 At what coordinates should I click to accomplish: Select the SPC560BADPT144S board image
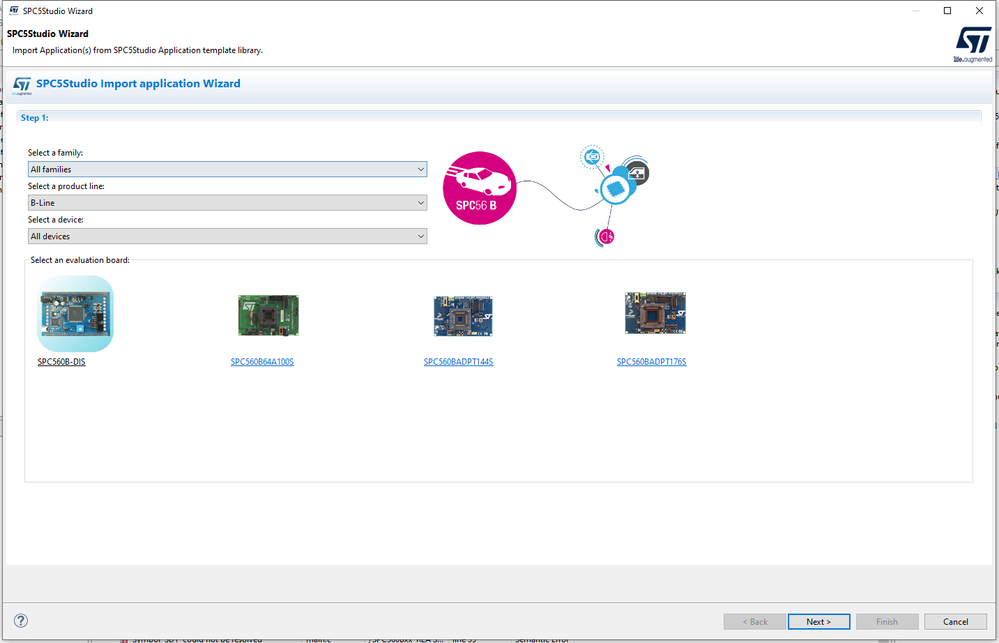pyautogui.click(x=463, y=315)
